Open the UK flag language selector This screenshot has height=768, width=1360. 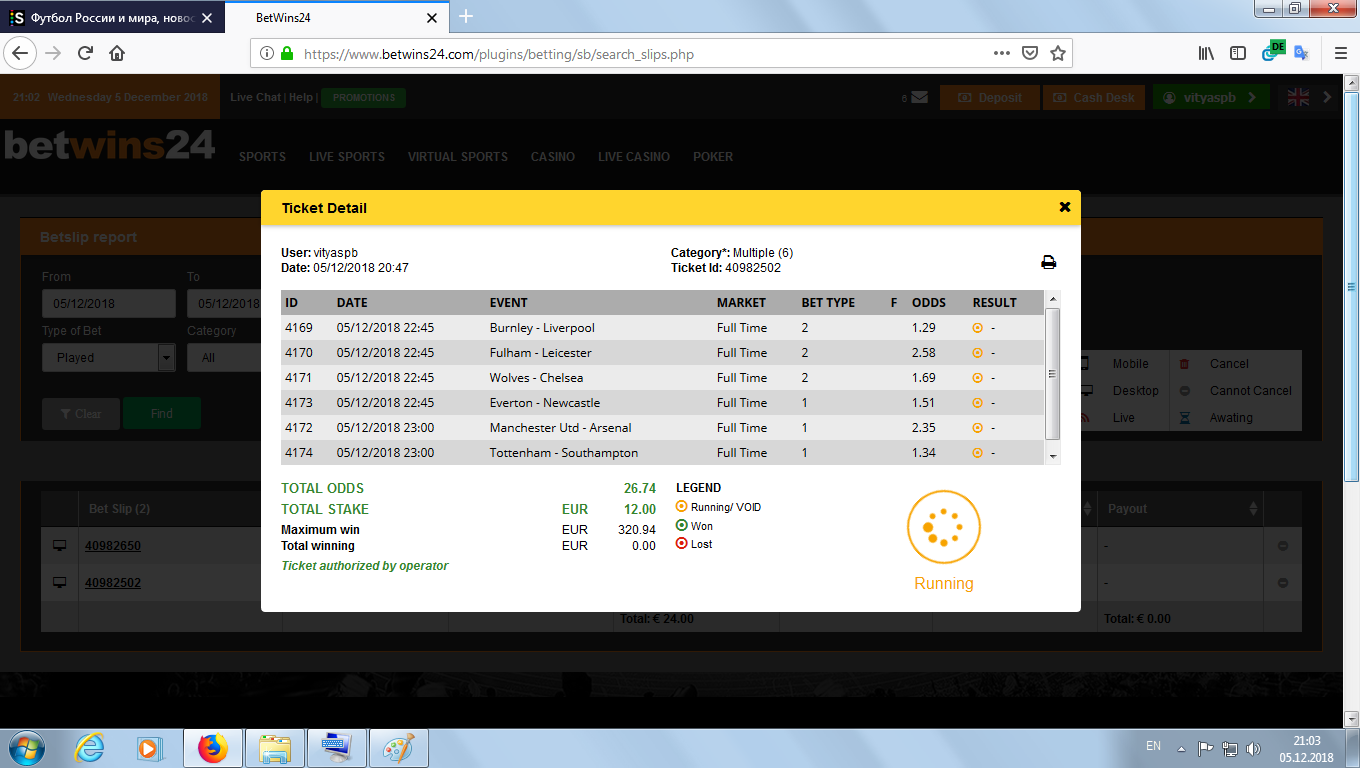click(x=1298, y=97)
